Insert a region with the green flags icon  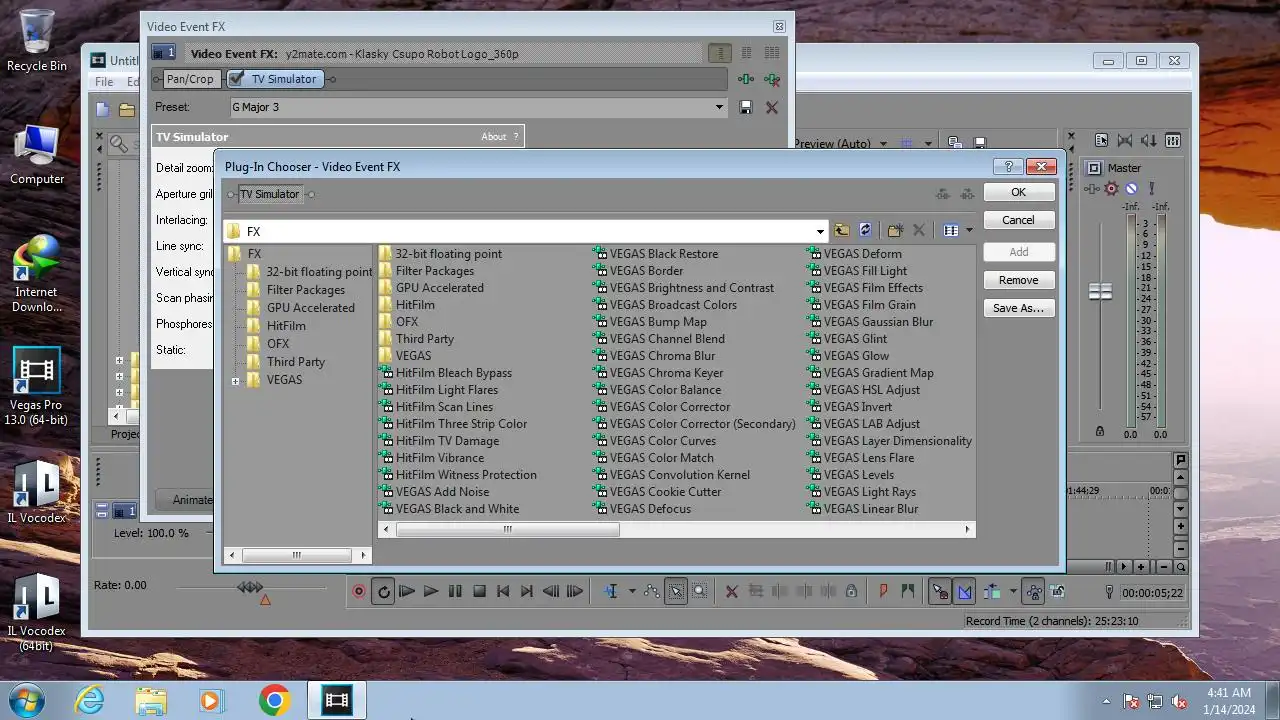click(x=907, y=591)
